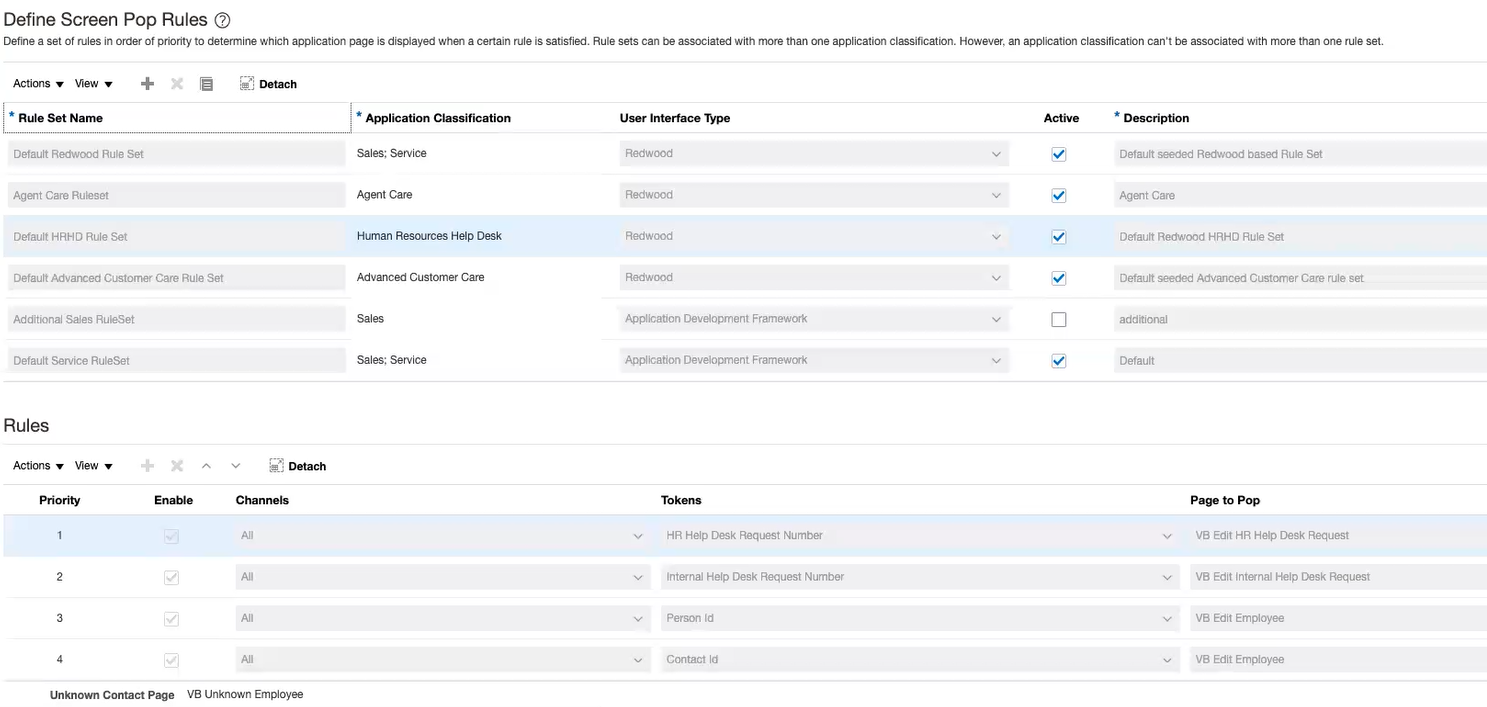Click Description field containing 'additional'
Image resolution: width=1487 pixels, height=707 pixels.
click(1298, 320)
